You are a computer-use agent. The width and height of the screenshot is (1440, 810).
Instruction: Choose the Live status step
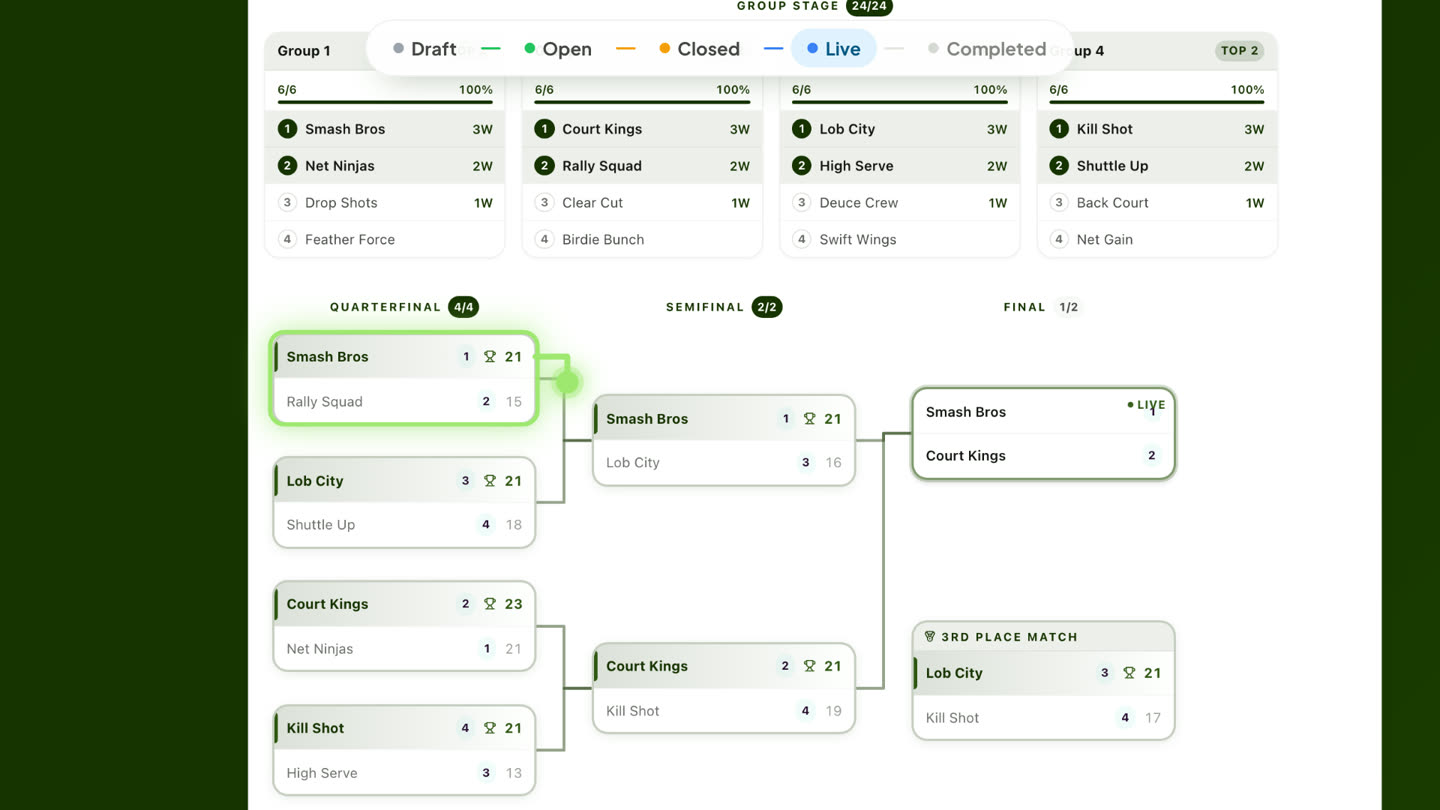(x=833, y=49)
